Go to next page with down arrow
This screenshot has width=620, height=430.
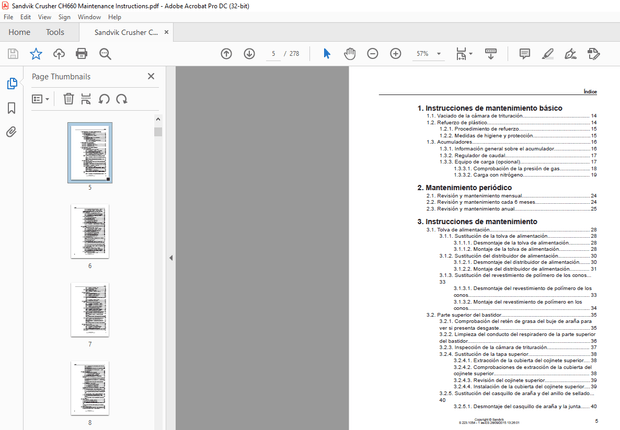(249, 53)
